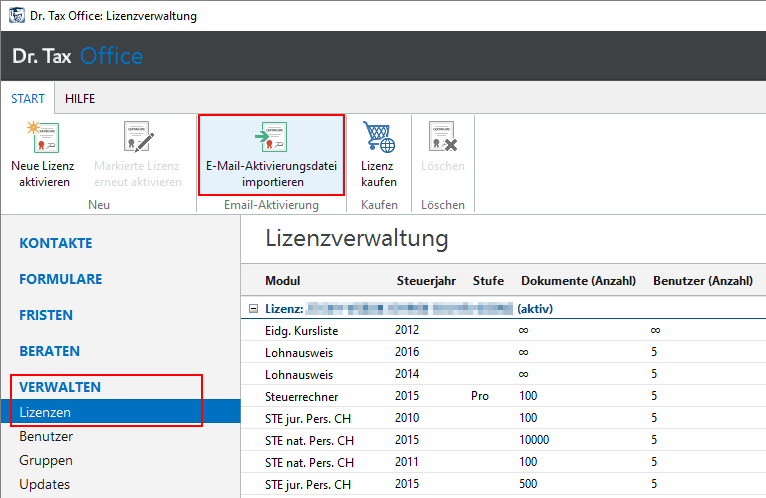Sort by Dokumente (Anzahl) column header
The image size is (766, 498).
tap(578, 281)
